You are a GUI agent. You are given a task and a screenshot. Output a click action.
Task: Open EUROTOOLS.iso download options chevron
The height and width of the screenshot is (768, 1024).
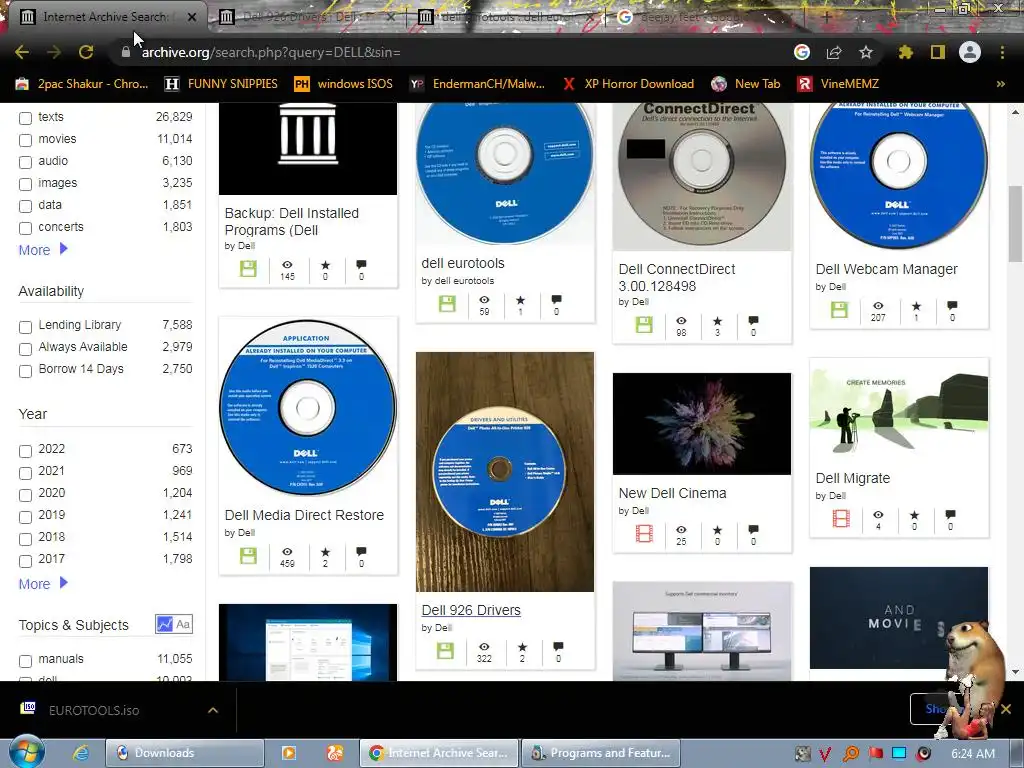point(213,710)
